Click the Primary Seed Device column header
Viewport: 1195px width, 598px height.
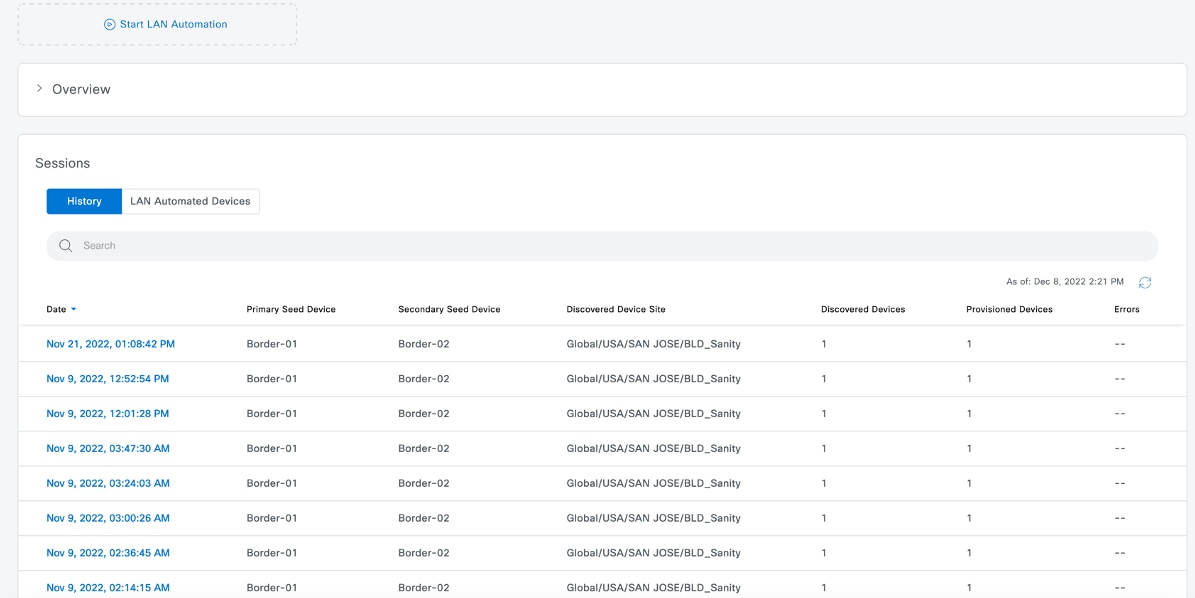click(291, 309)
